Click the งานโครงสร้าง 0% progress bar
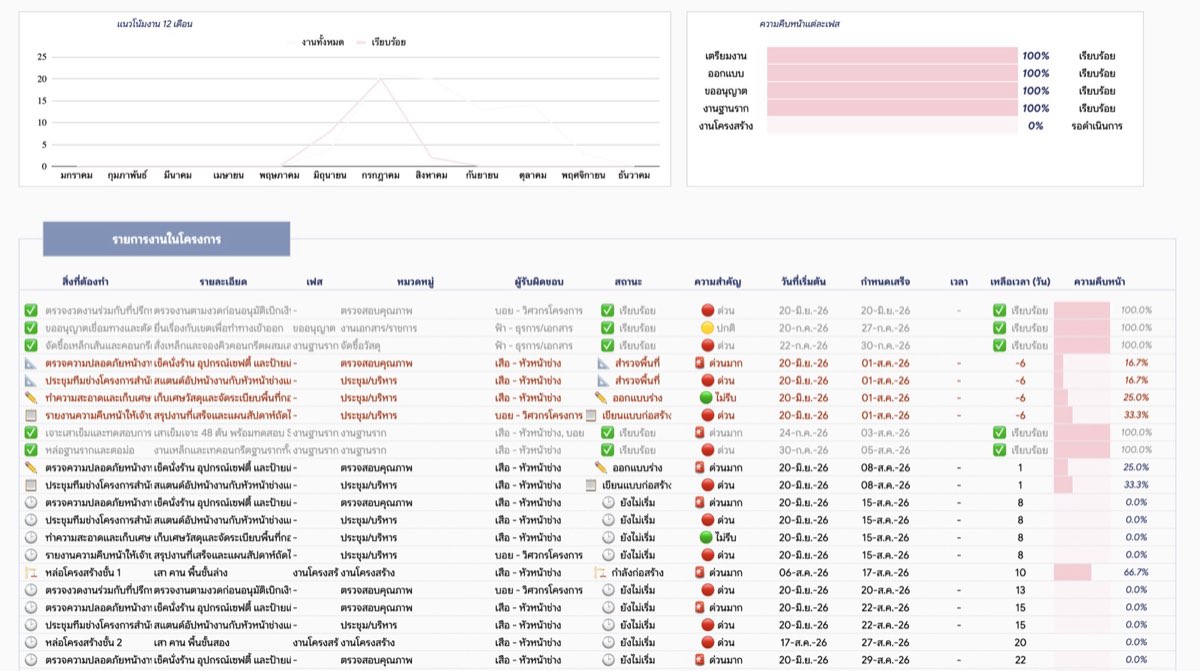Viewport: 1200px width, 671px height. pos(893,126)
